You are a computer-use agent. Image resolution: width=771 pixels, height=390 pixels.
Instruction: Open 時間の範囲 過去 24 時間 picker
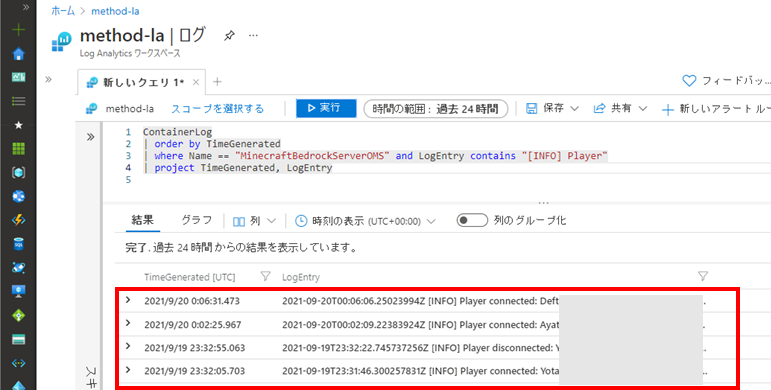click(435, 109)
